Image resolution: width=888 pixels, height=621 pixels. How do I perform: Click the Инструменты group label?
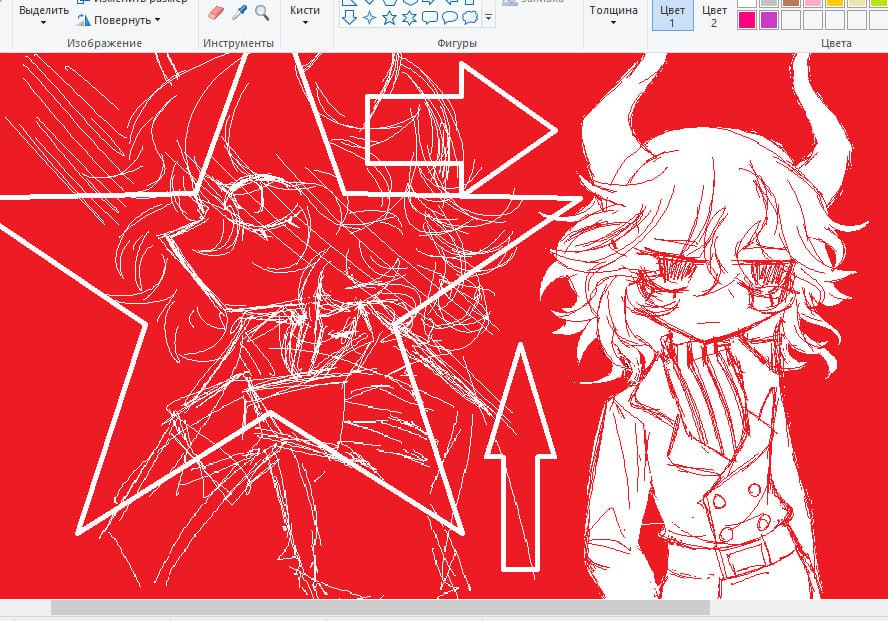click(x=238, y=43)
